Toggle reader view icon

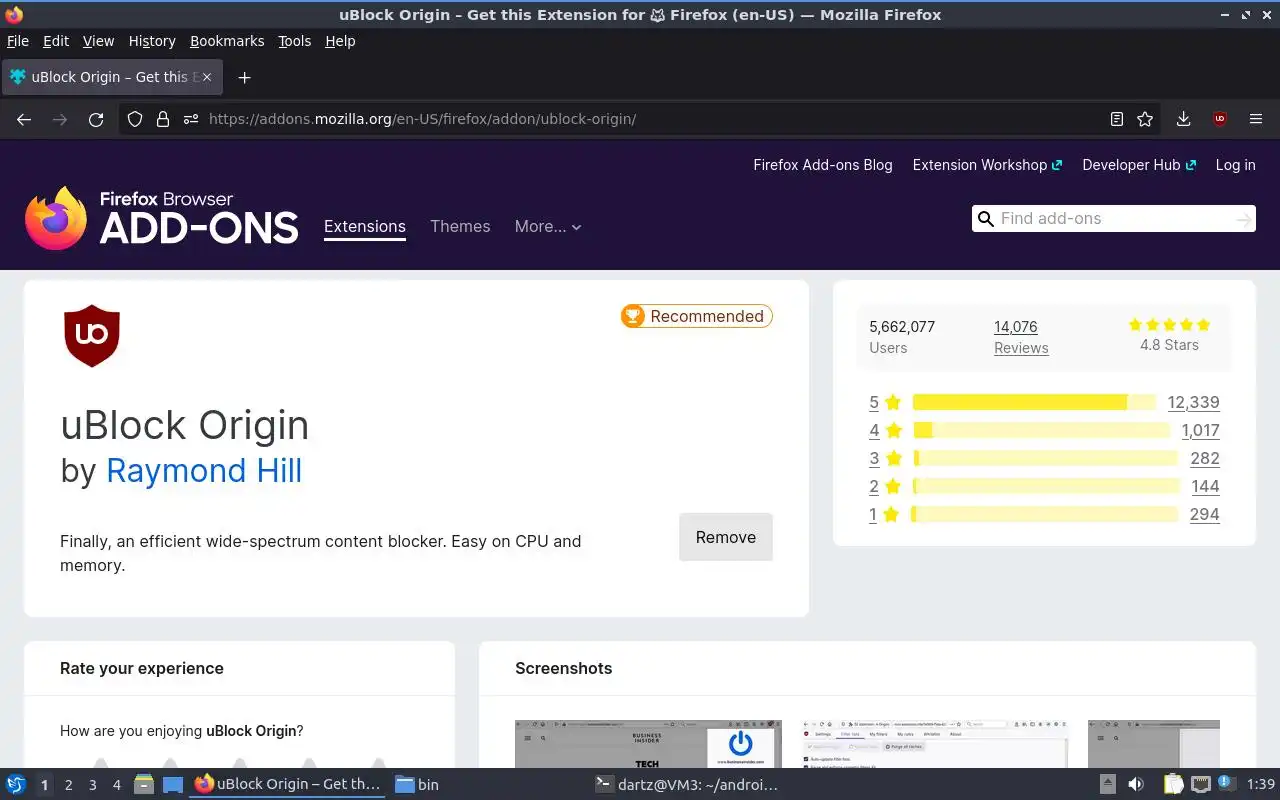coord(1117,119)
